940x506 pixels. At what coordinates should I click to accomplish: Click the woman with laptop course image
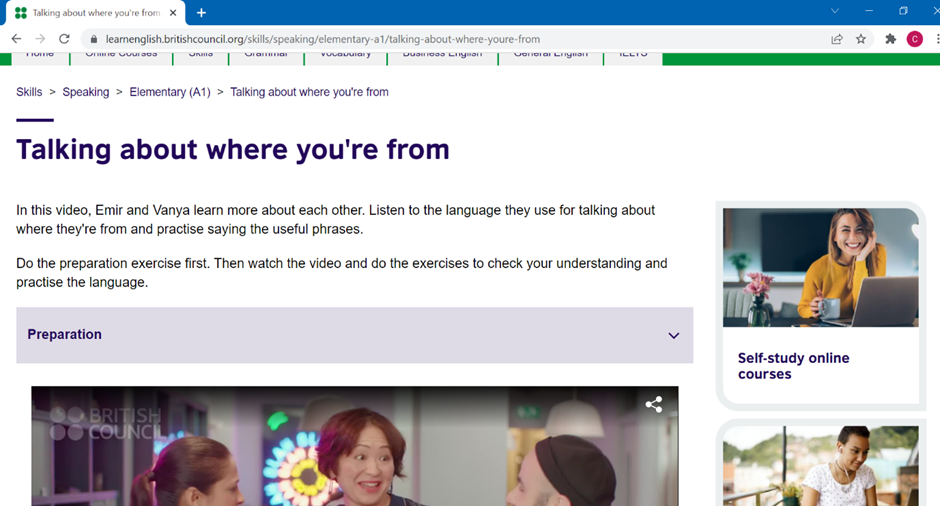(820, 267)
